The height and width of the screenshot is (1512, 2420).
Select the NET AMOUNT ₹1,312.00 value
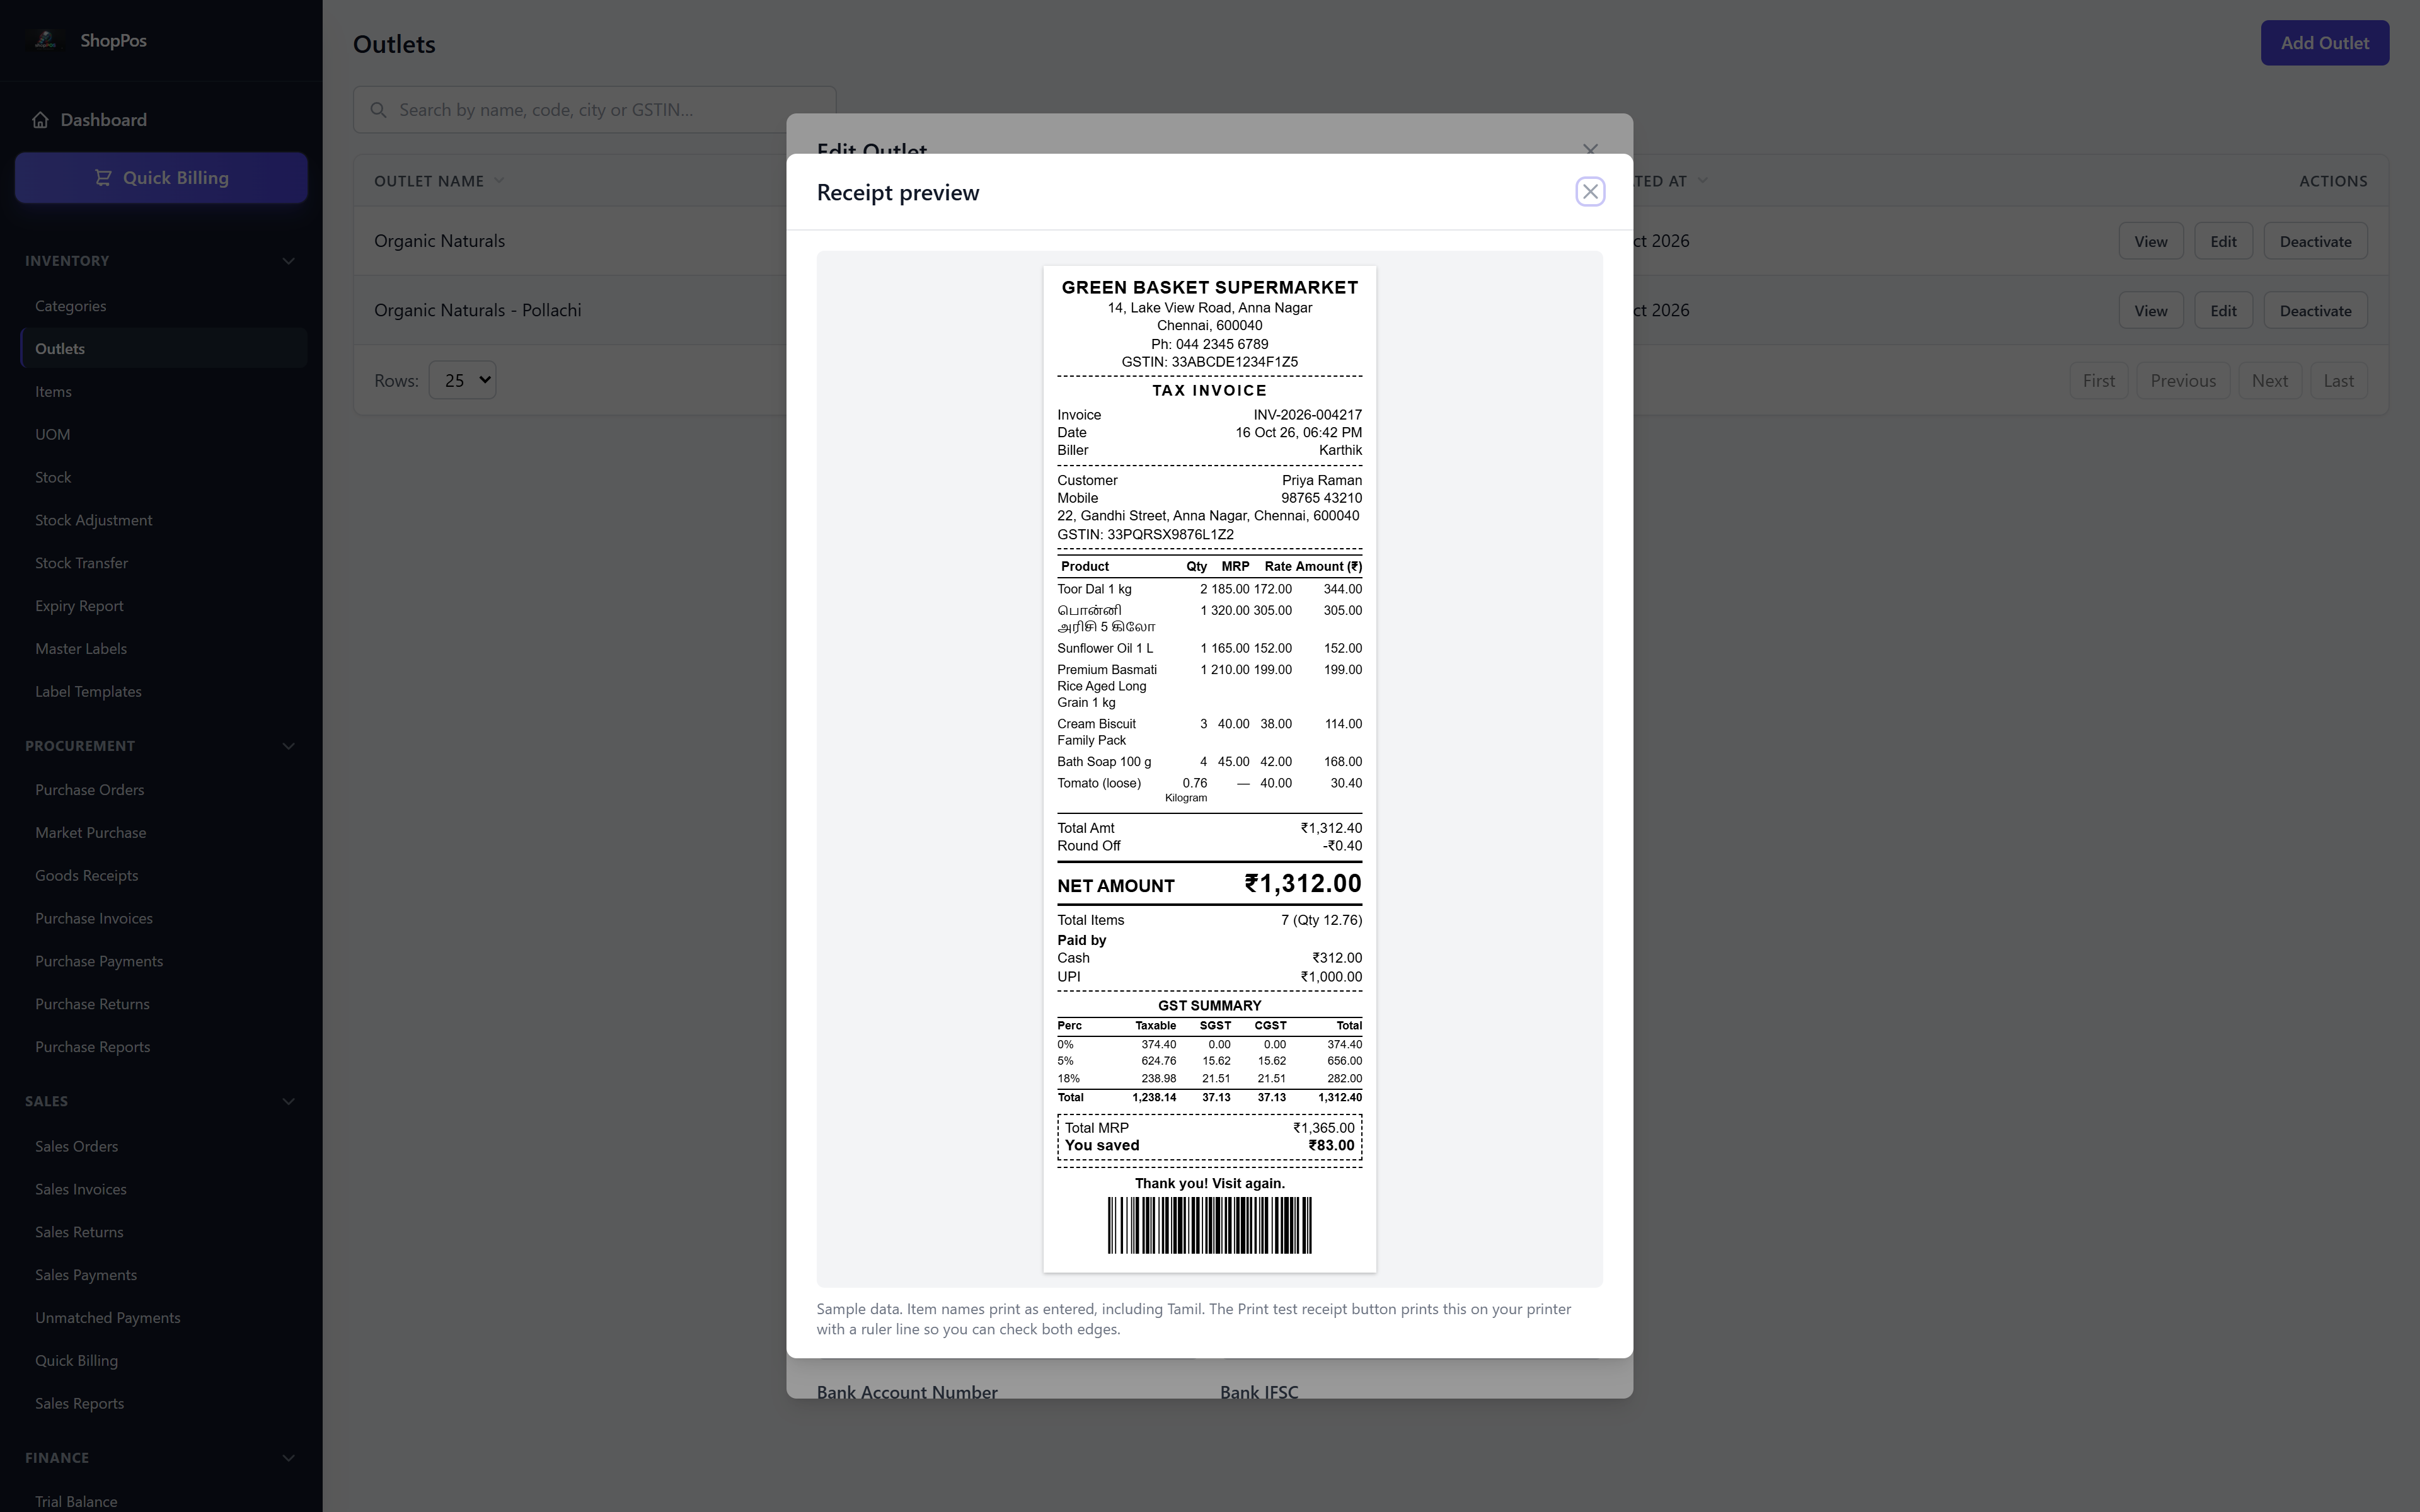pyautogui.click(x=1302, y=884)
